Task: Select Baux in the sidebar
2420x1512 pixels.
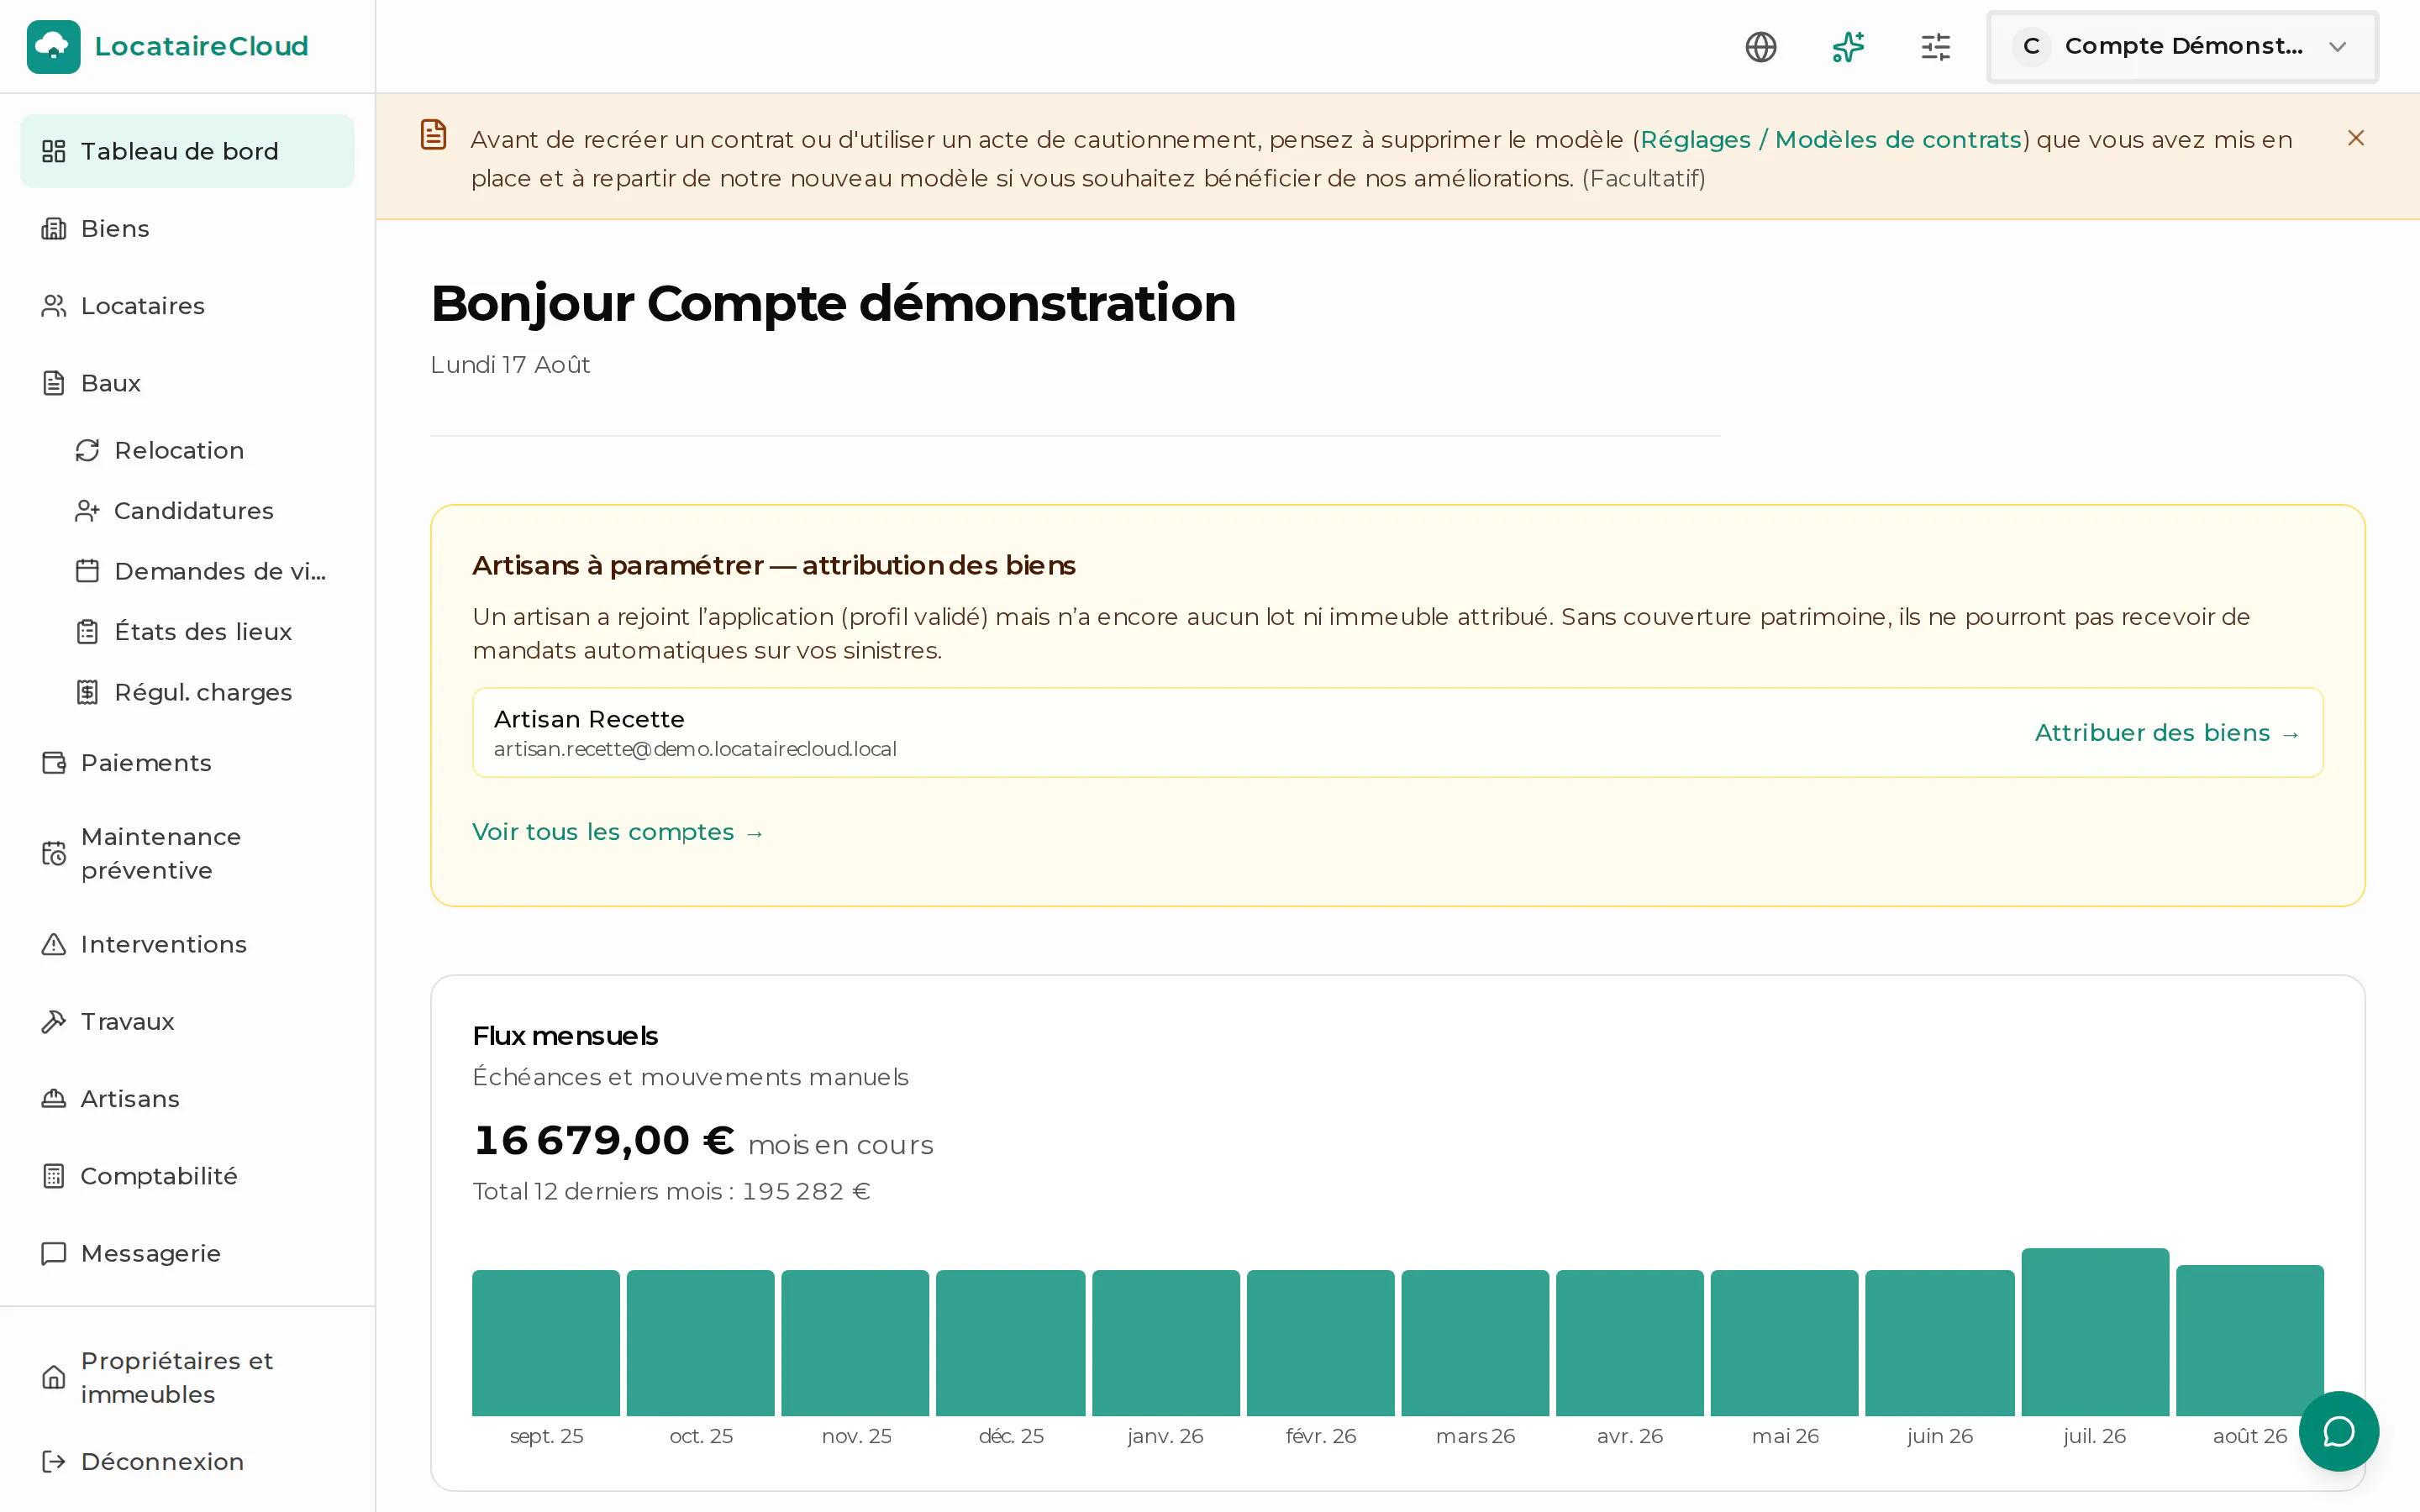Action: point(187,383)
